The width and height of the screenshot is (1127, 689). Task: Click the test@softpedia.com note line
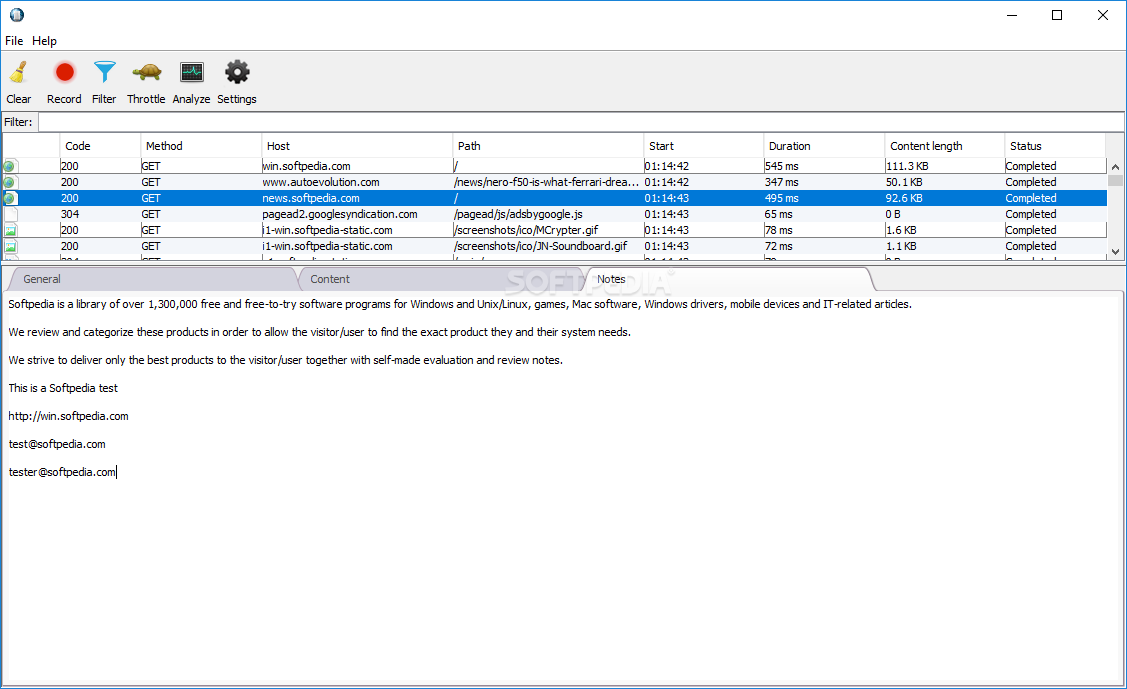57,444
